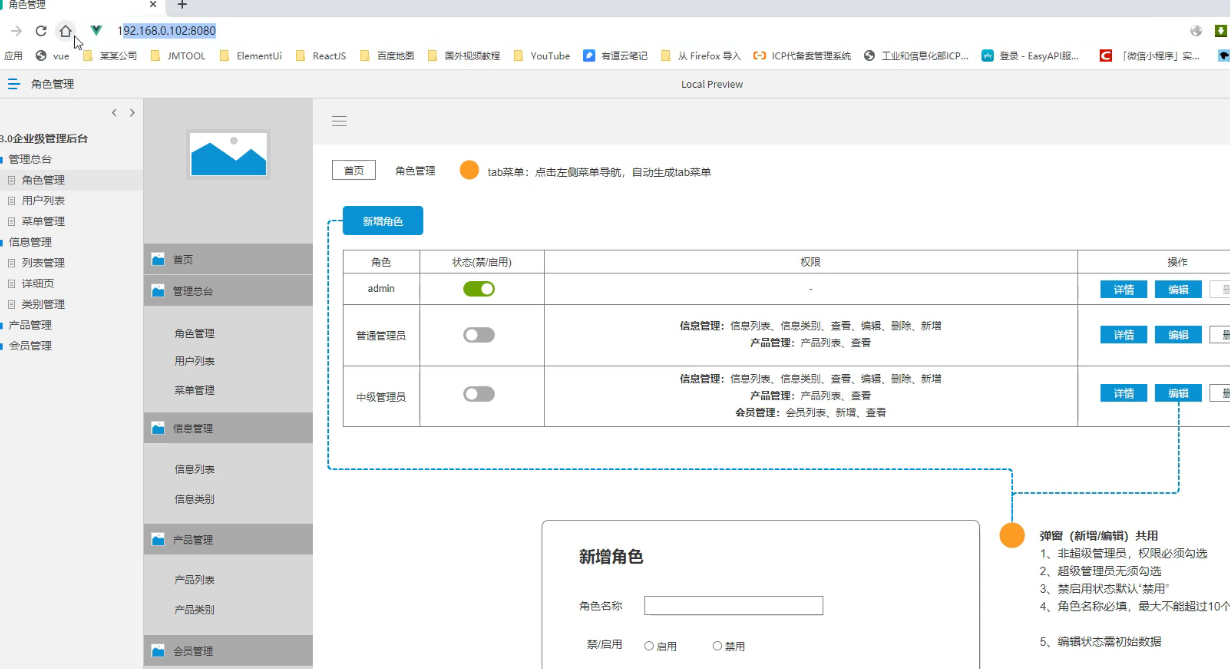Image resolution: width=1230 pixels, height=669 pixels.
Task: Click the green download extension icon
Action: tap(1221, 31)
